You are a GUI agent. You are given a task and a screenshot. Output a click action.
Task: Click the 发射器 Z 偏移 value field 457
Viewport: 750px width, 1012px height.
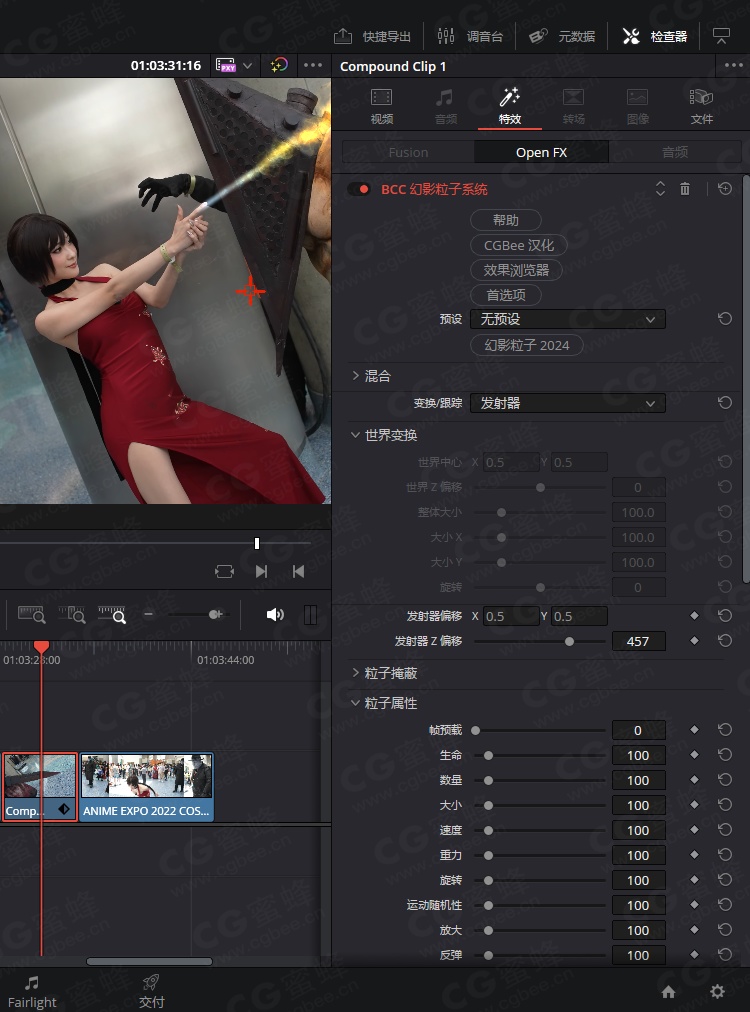(638, 642)
